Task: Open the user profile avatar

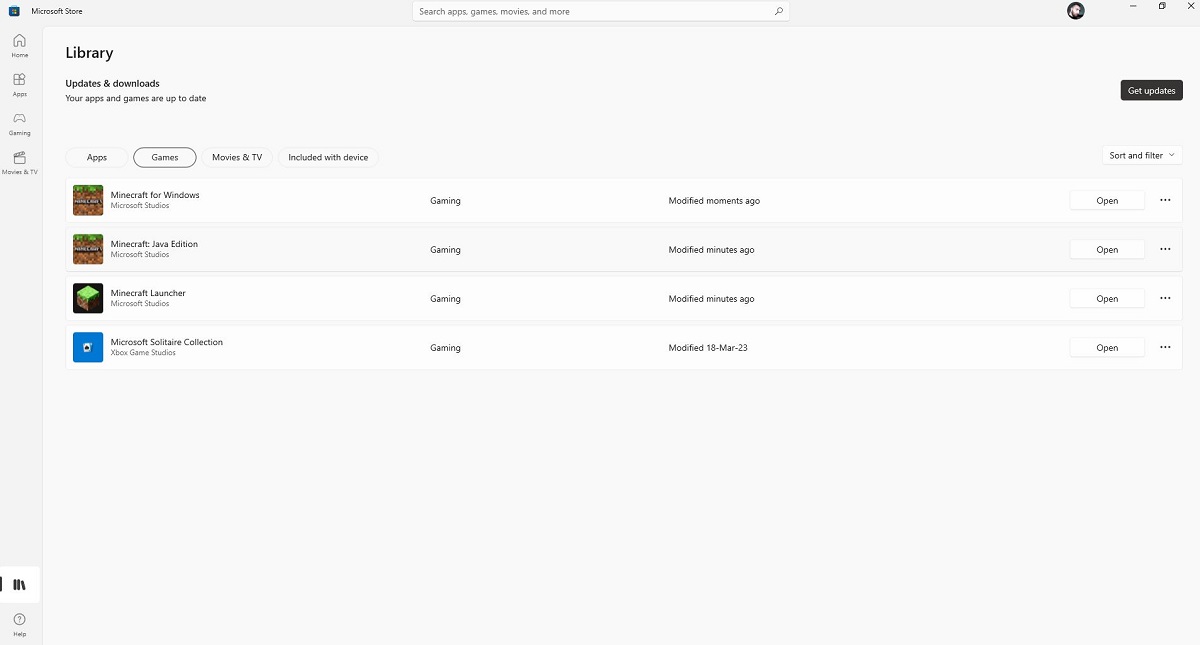Action: coord(1075,11)
